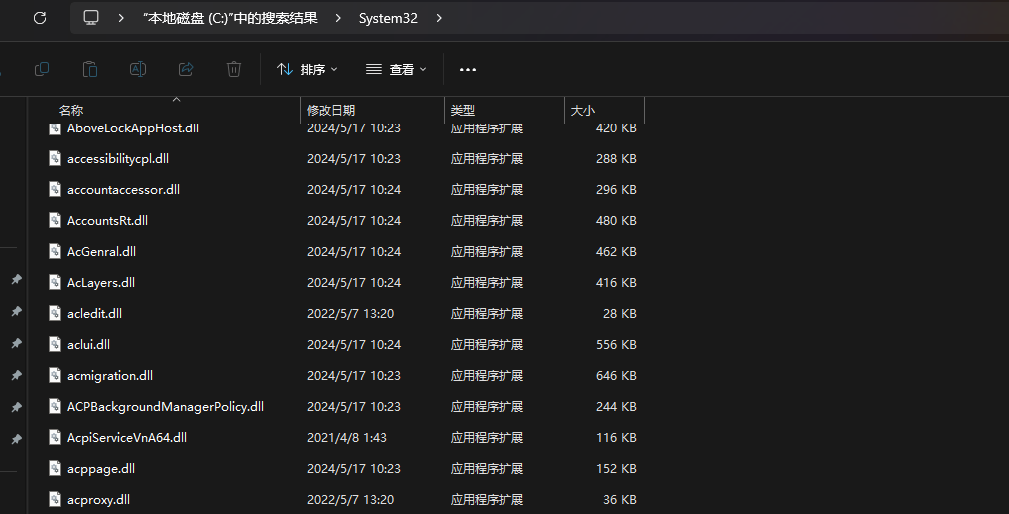
Task: Select the Rename icon in the toolbar
Action: [138, 69]
